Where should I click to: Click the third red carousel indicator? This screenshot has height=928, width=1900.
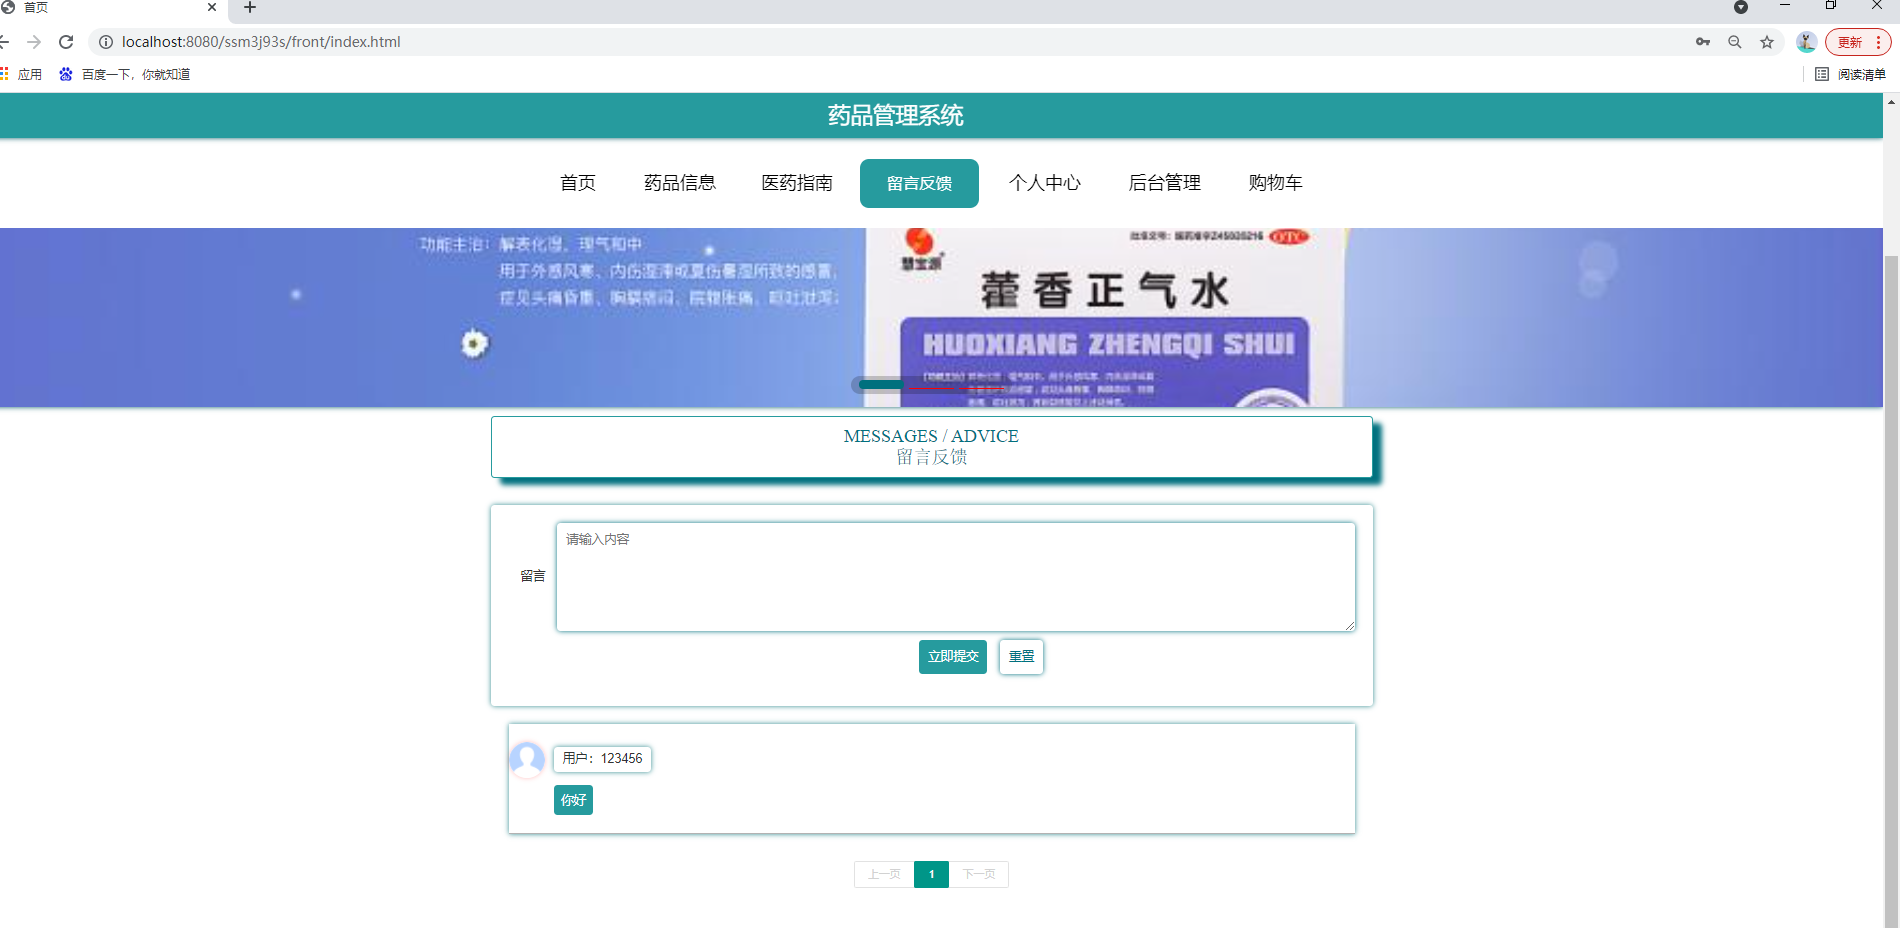[982, 388]
